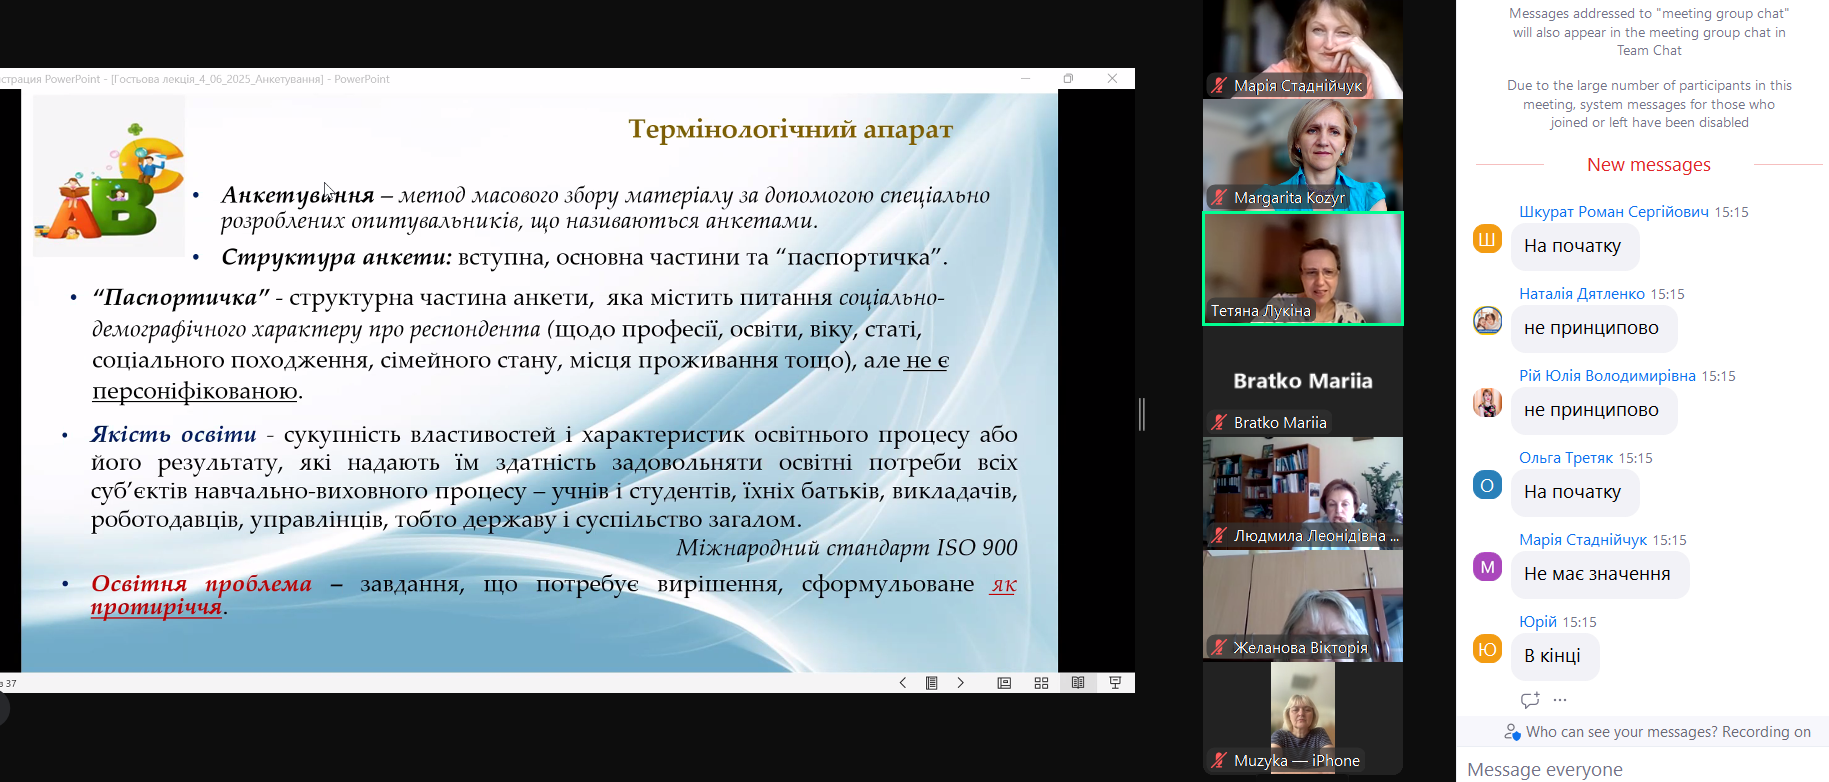Click Ольга Третяк's avatar in chat
The width and height of the screenshot is (1829, 782).
click(1487, 486)
